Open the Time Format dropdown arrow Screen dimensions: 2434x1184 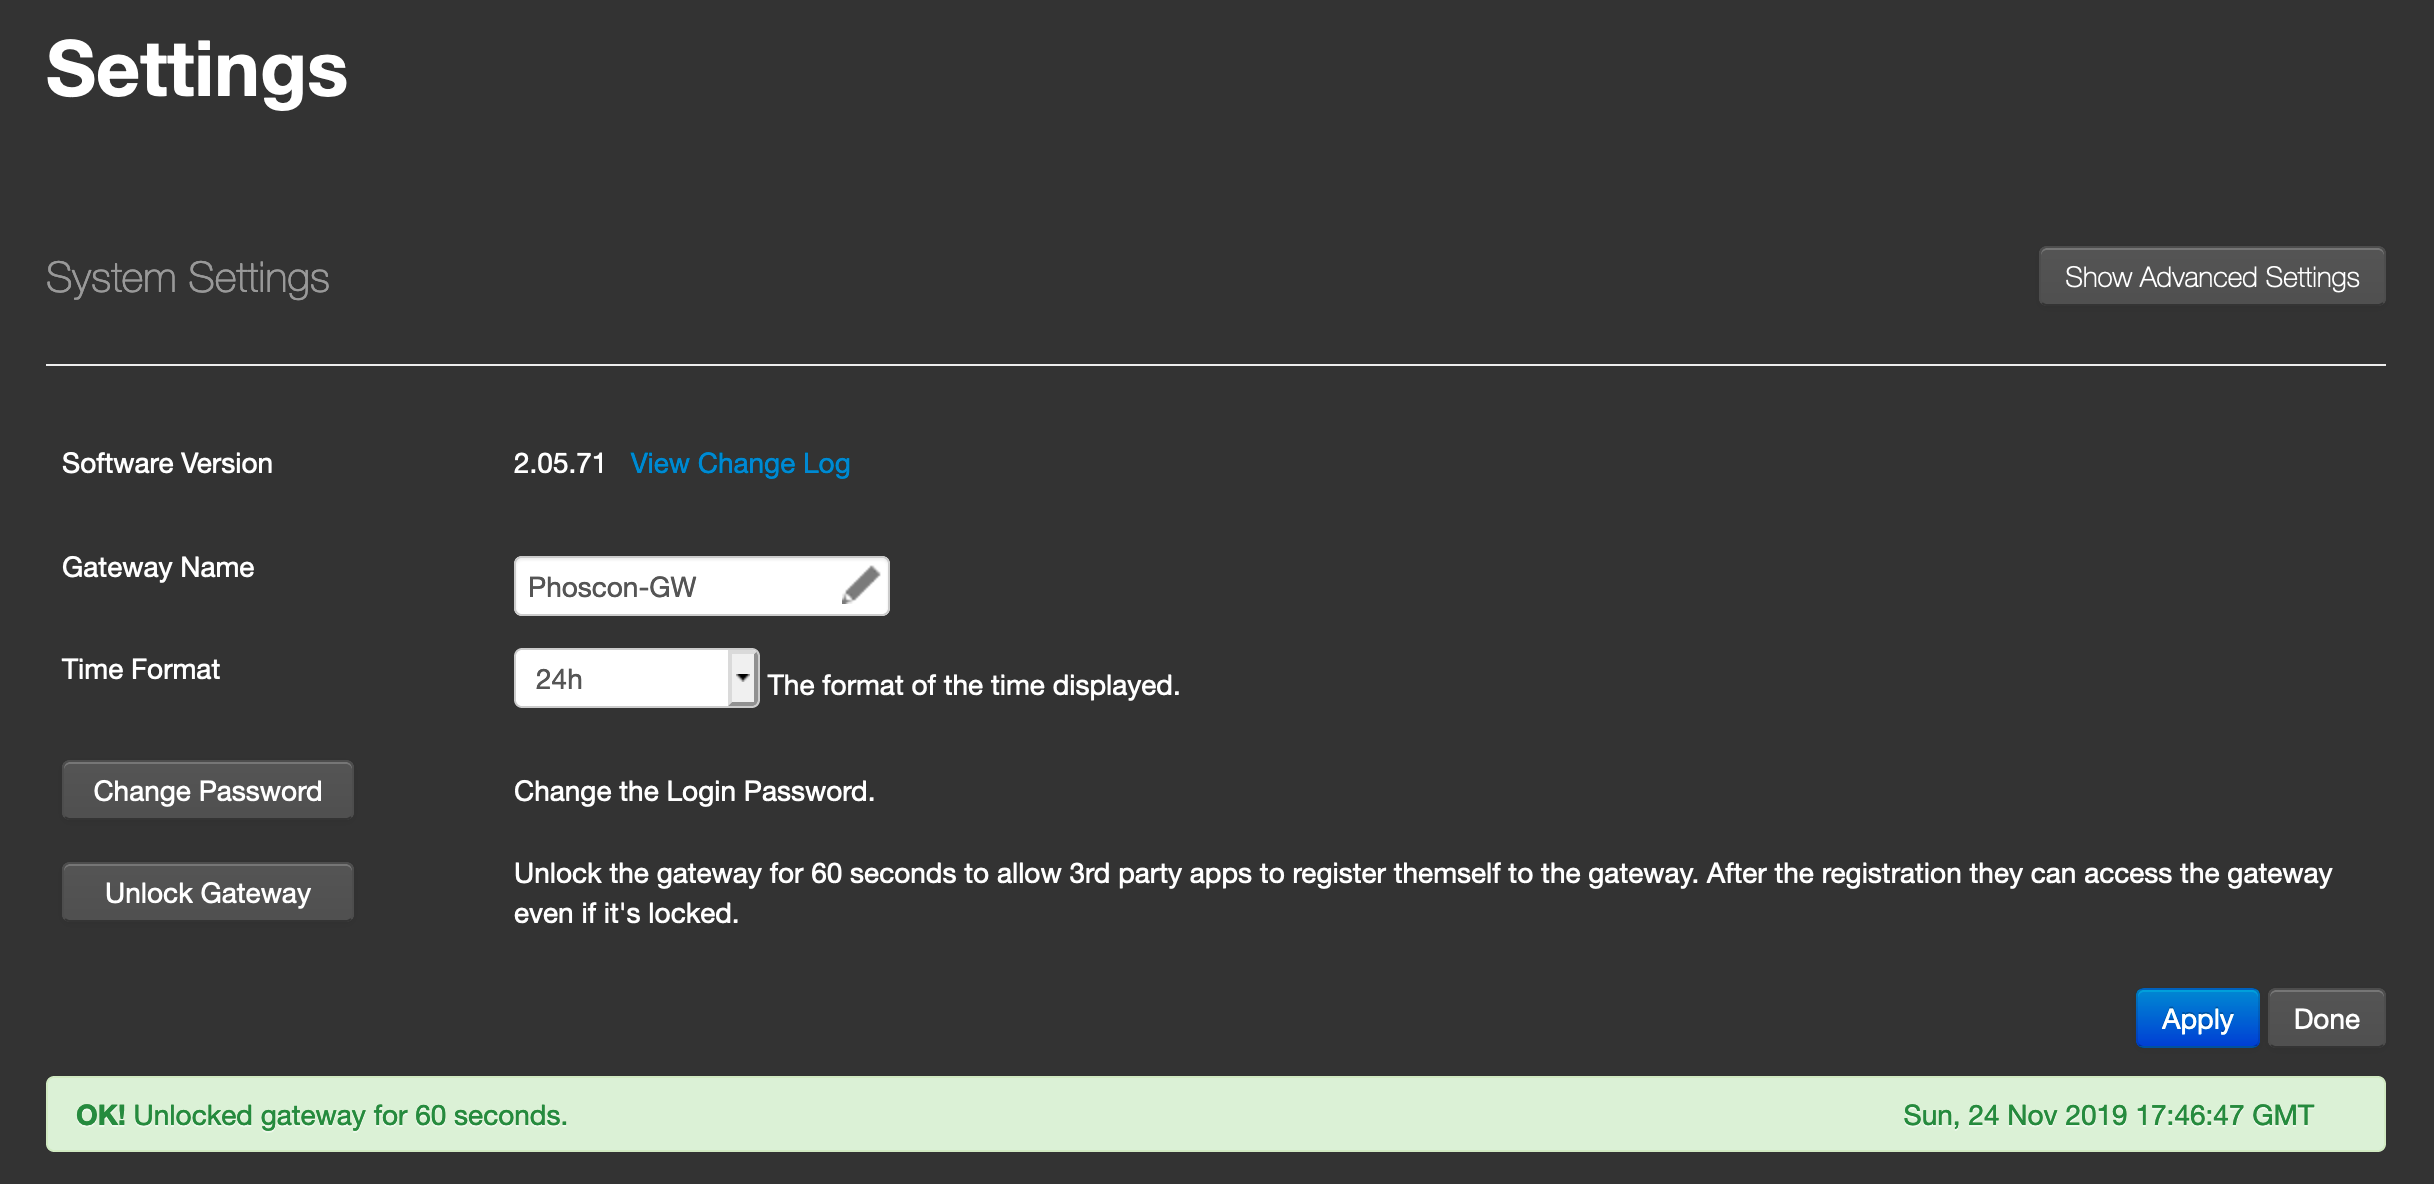click(743, 678)
